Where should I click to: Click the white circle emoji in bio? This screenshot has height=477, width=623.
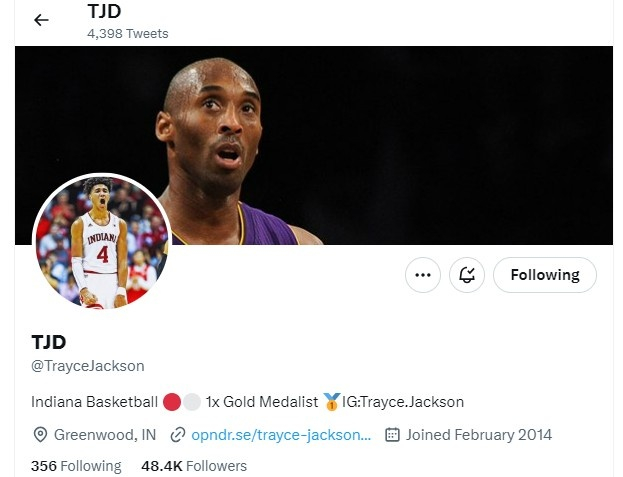coord(192,402)
